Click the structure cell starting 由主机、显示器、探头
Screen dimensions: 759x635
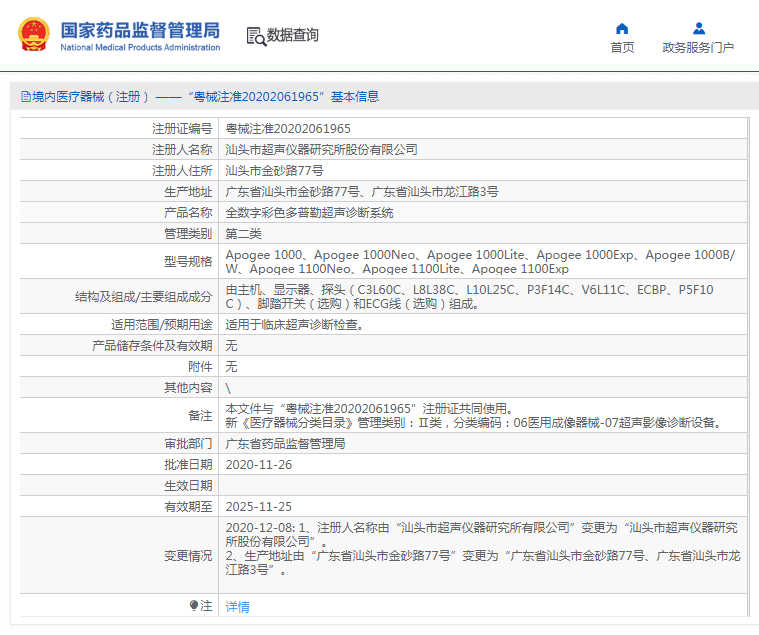tap(482, 297)
